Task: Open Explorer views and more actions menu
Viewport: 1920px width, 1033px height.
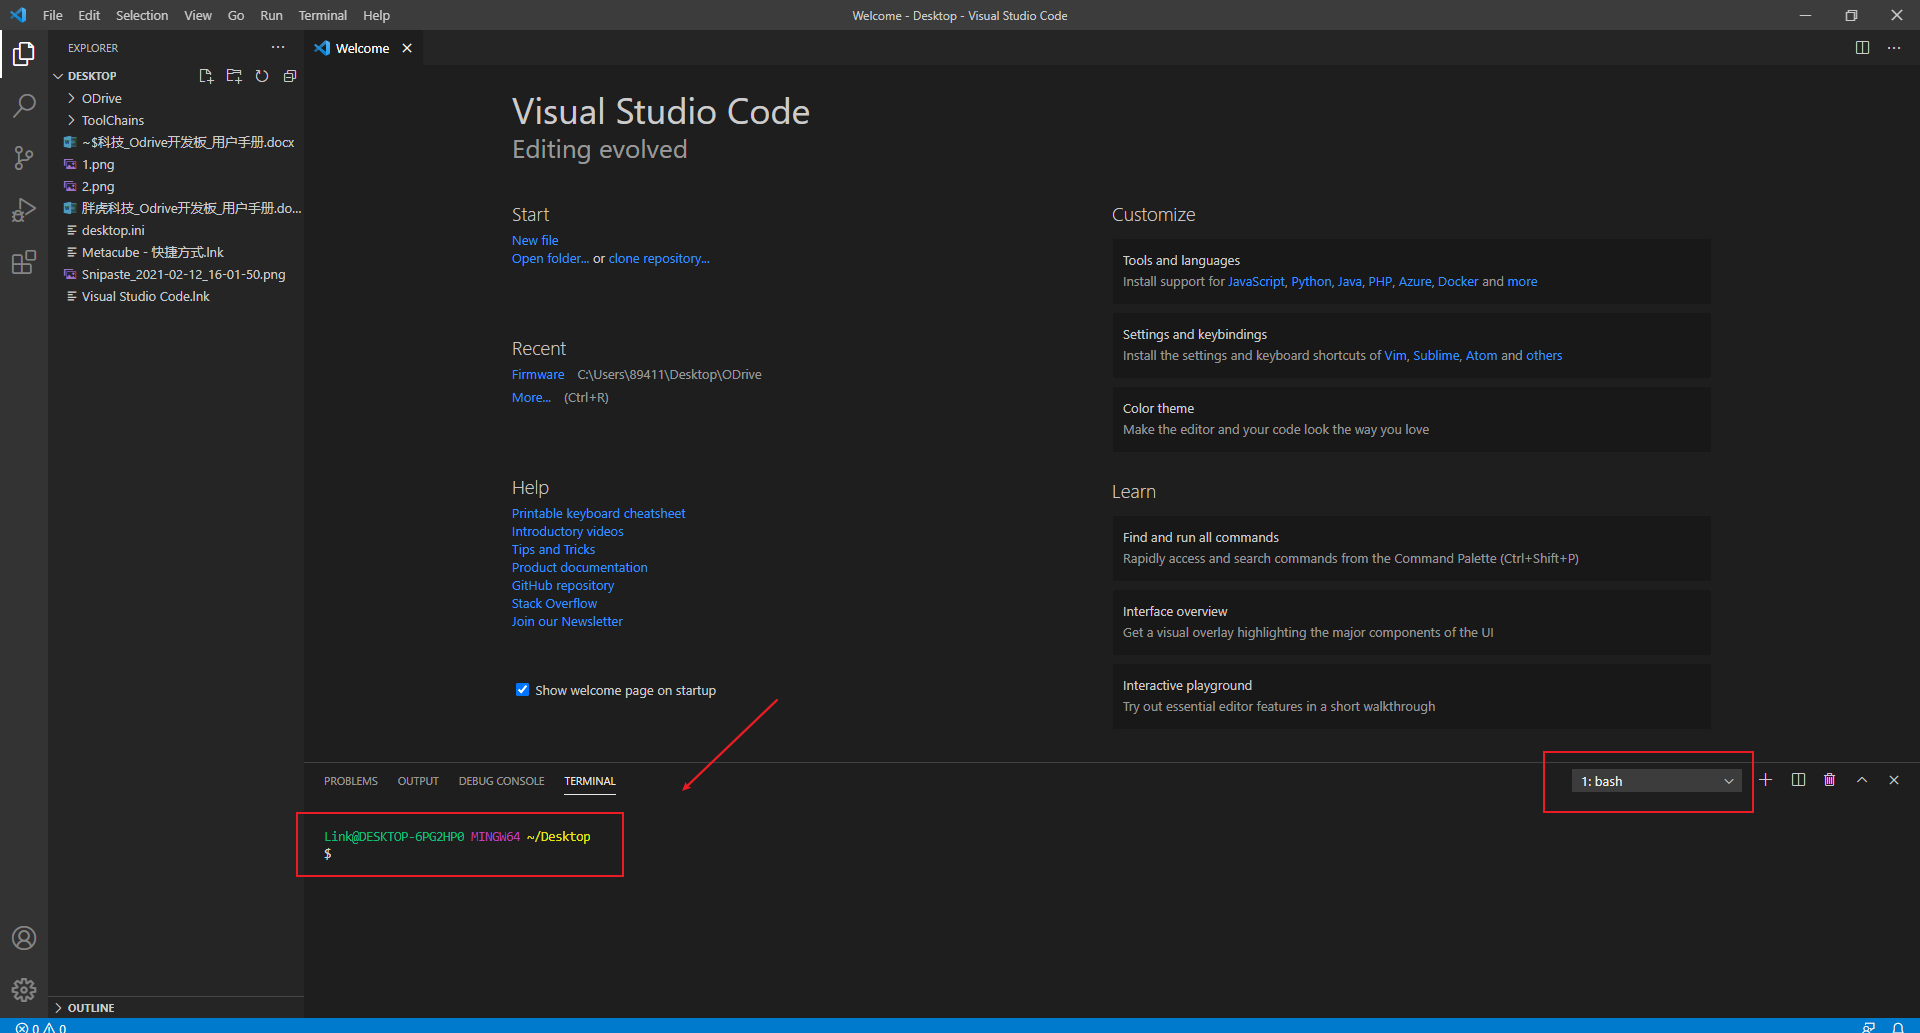Action: 278,47
